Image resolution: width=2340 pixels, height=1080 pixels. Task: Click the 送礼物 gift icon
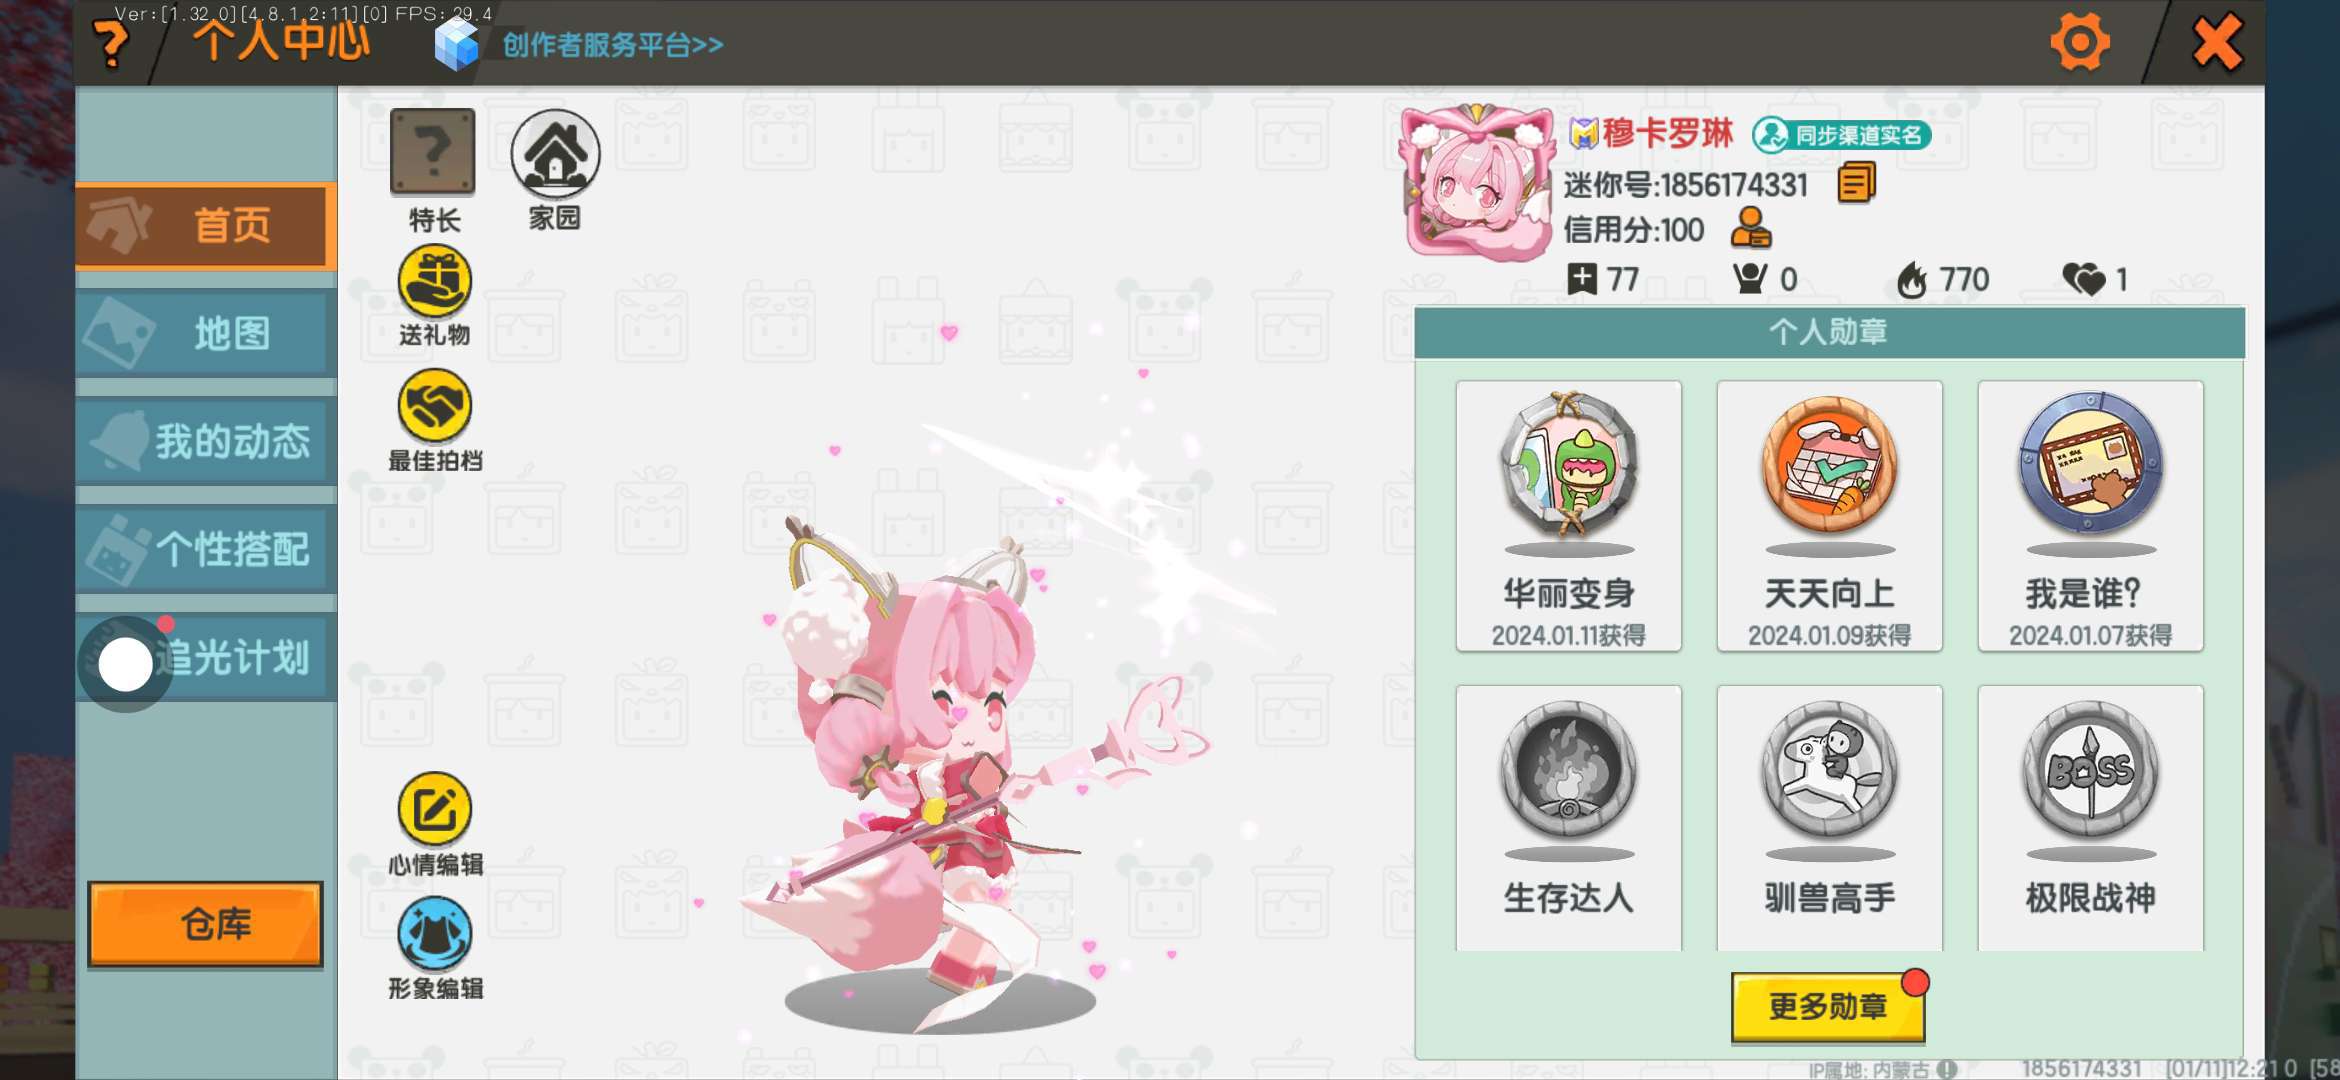435,281
